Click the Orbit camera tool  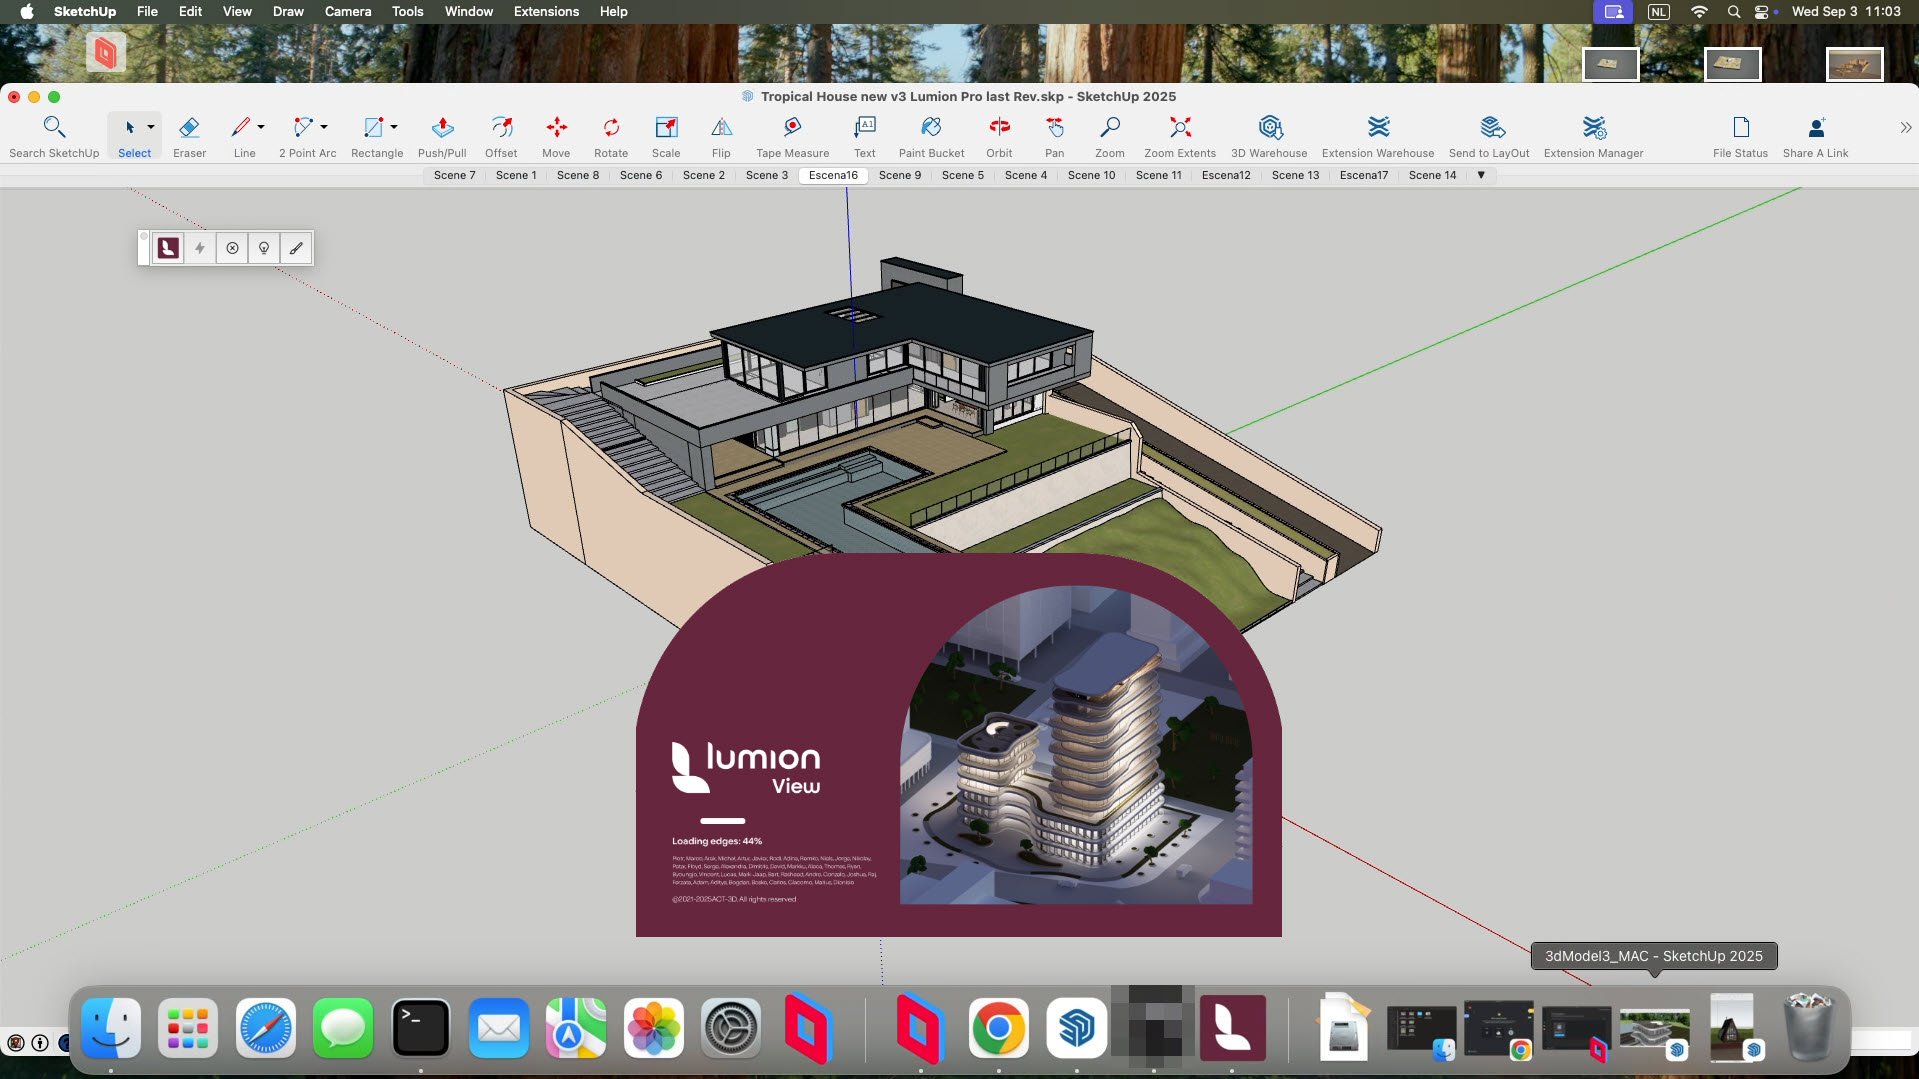click(999, 136)
